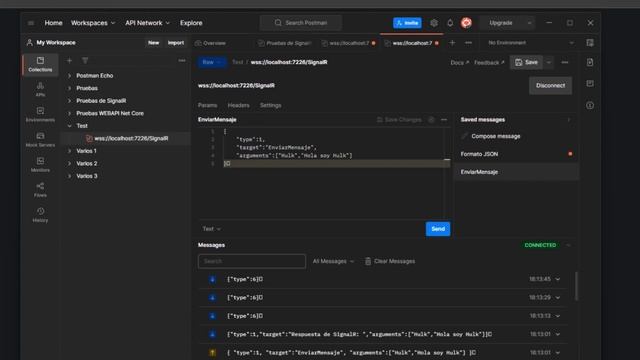Open the Monitors sidebar panel
This screenshot has height=360, width=640.
[x=40, y=164]
